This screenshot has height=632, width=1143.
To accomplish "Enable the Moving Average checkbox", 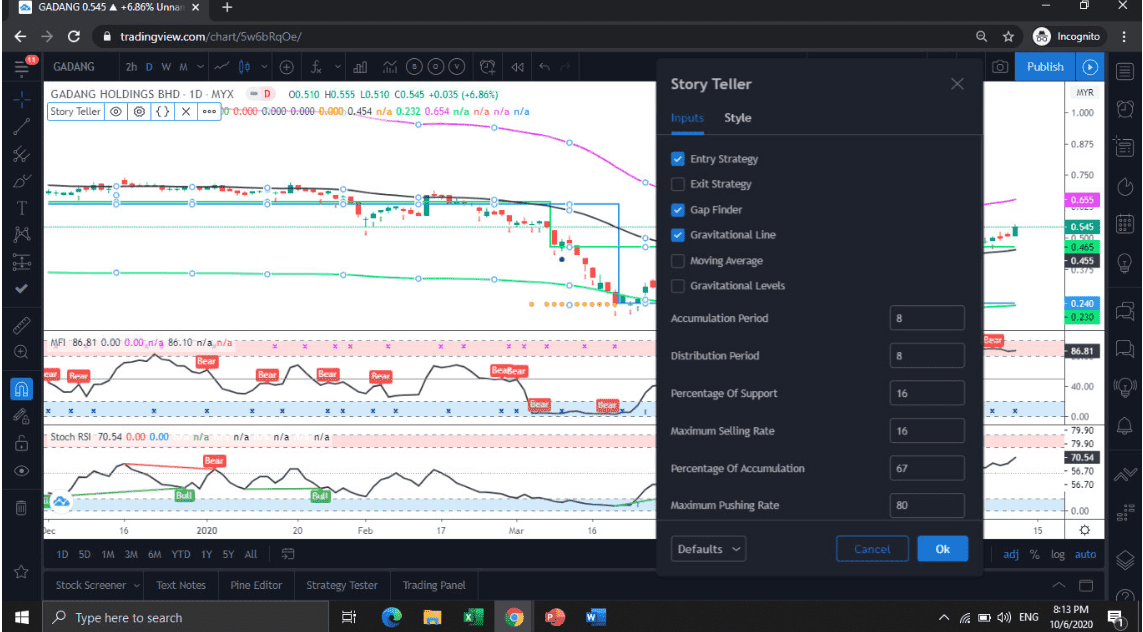I will coord(678,261).
